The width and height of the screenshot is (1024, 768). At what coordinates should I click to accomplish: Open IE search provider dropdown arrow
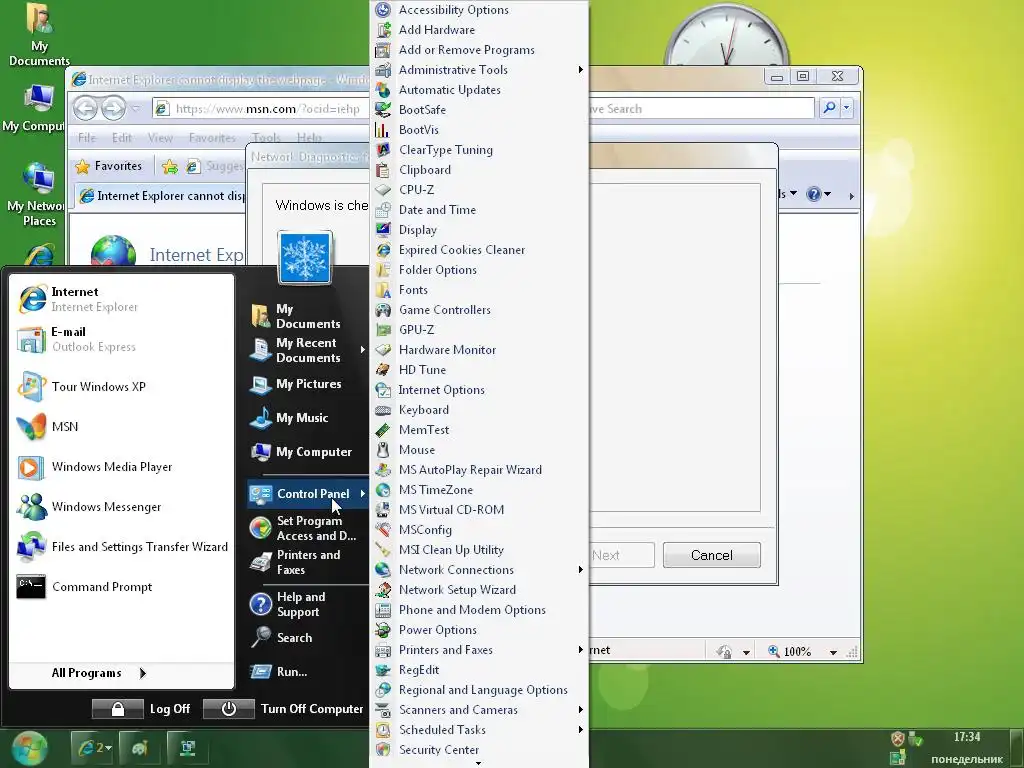pos(847,108)
